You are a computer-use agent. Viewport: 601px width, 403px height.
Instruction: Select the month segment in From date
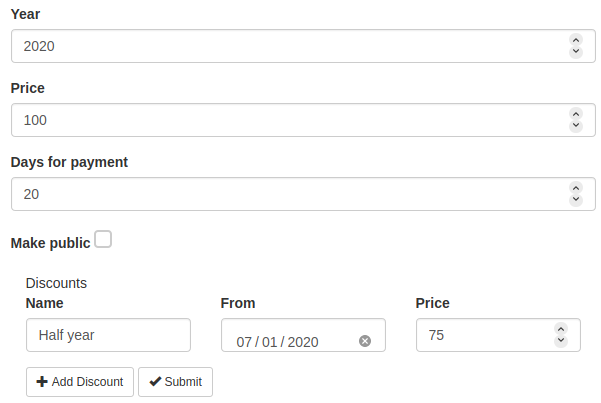tap(244, 342)
